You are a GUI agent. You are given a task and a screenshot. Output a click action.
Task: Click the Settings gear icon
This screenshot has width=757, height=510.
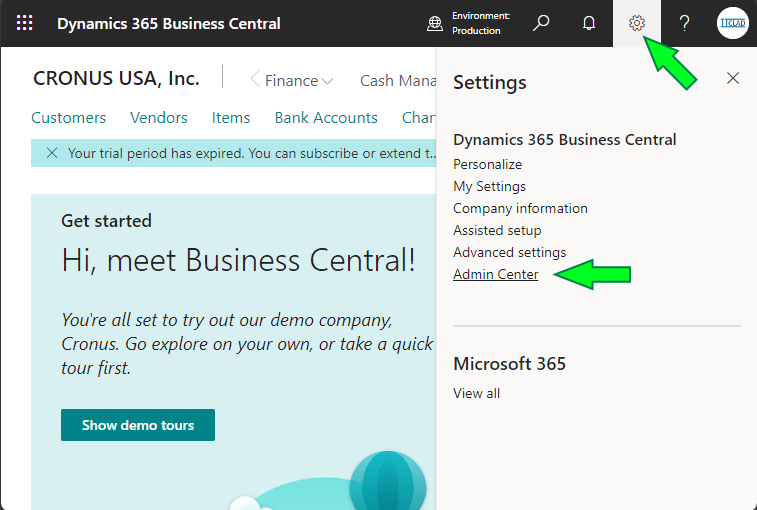point(637,23)
